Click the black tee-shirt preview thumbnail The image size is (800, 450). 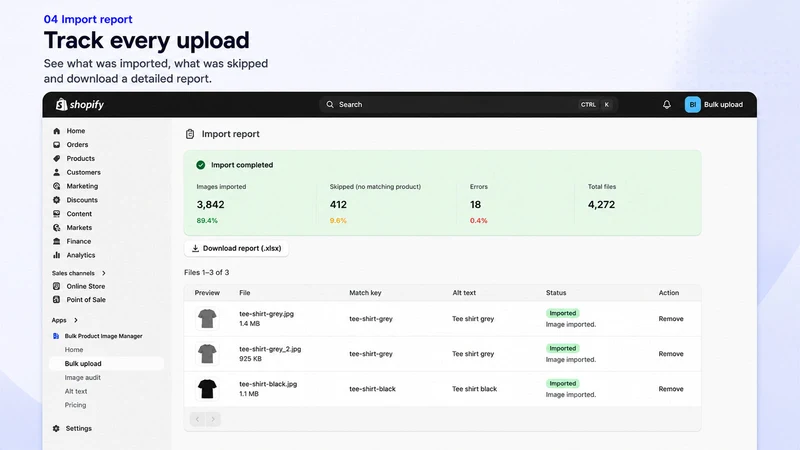(x=207, y=389)
